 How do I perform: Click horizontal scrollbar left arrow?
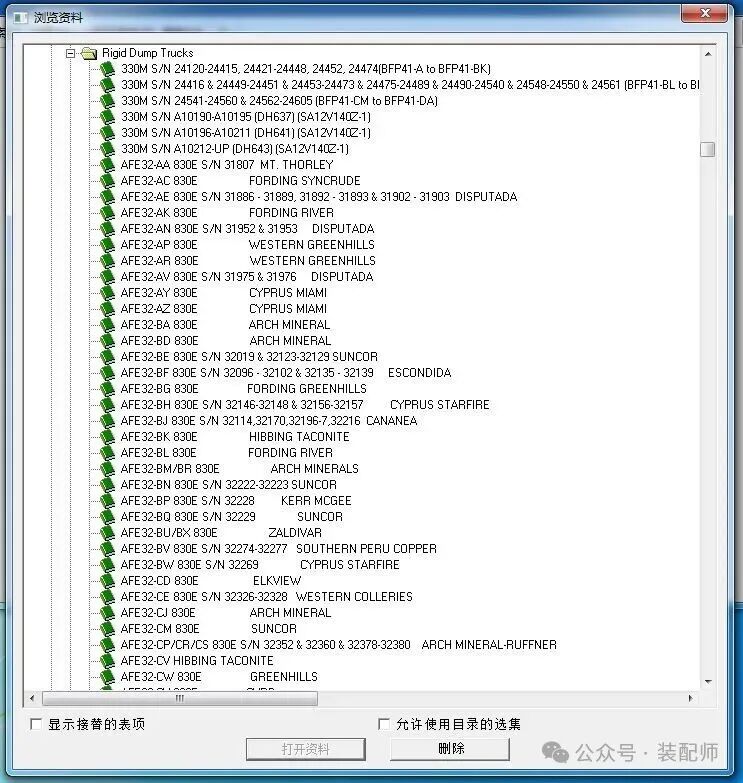pyautogui.click(x=32, y=698)
